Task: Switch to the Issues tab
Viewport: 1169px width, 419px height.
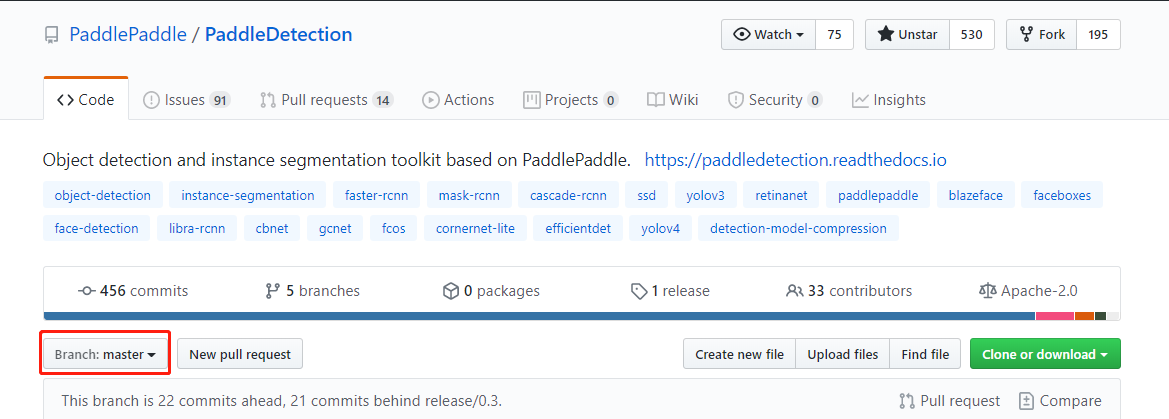Action: (x=186, y=100)
